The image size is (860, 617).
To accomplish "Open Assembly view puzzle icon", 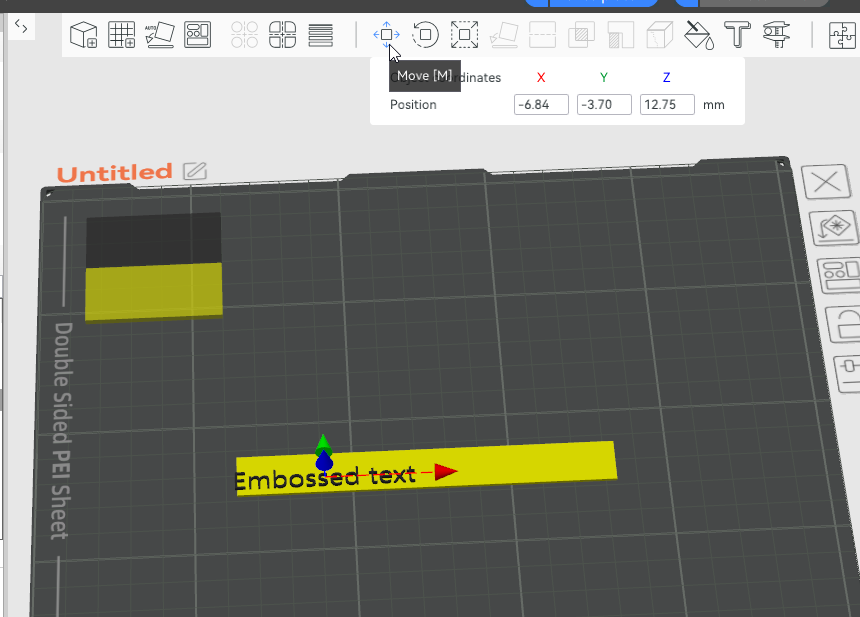I will [x=842, y=35].
